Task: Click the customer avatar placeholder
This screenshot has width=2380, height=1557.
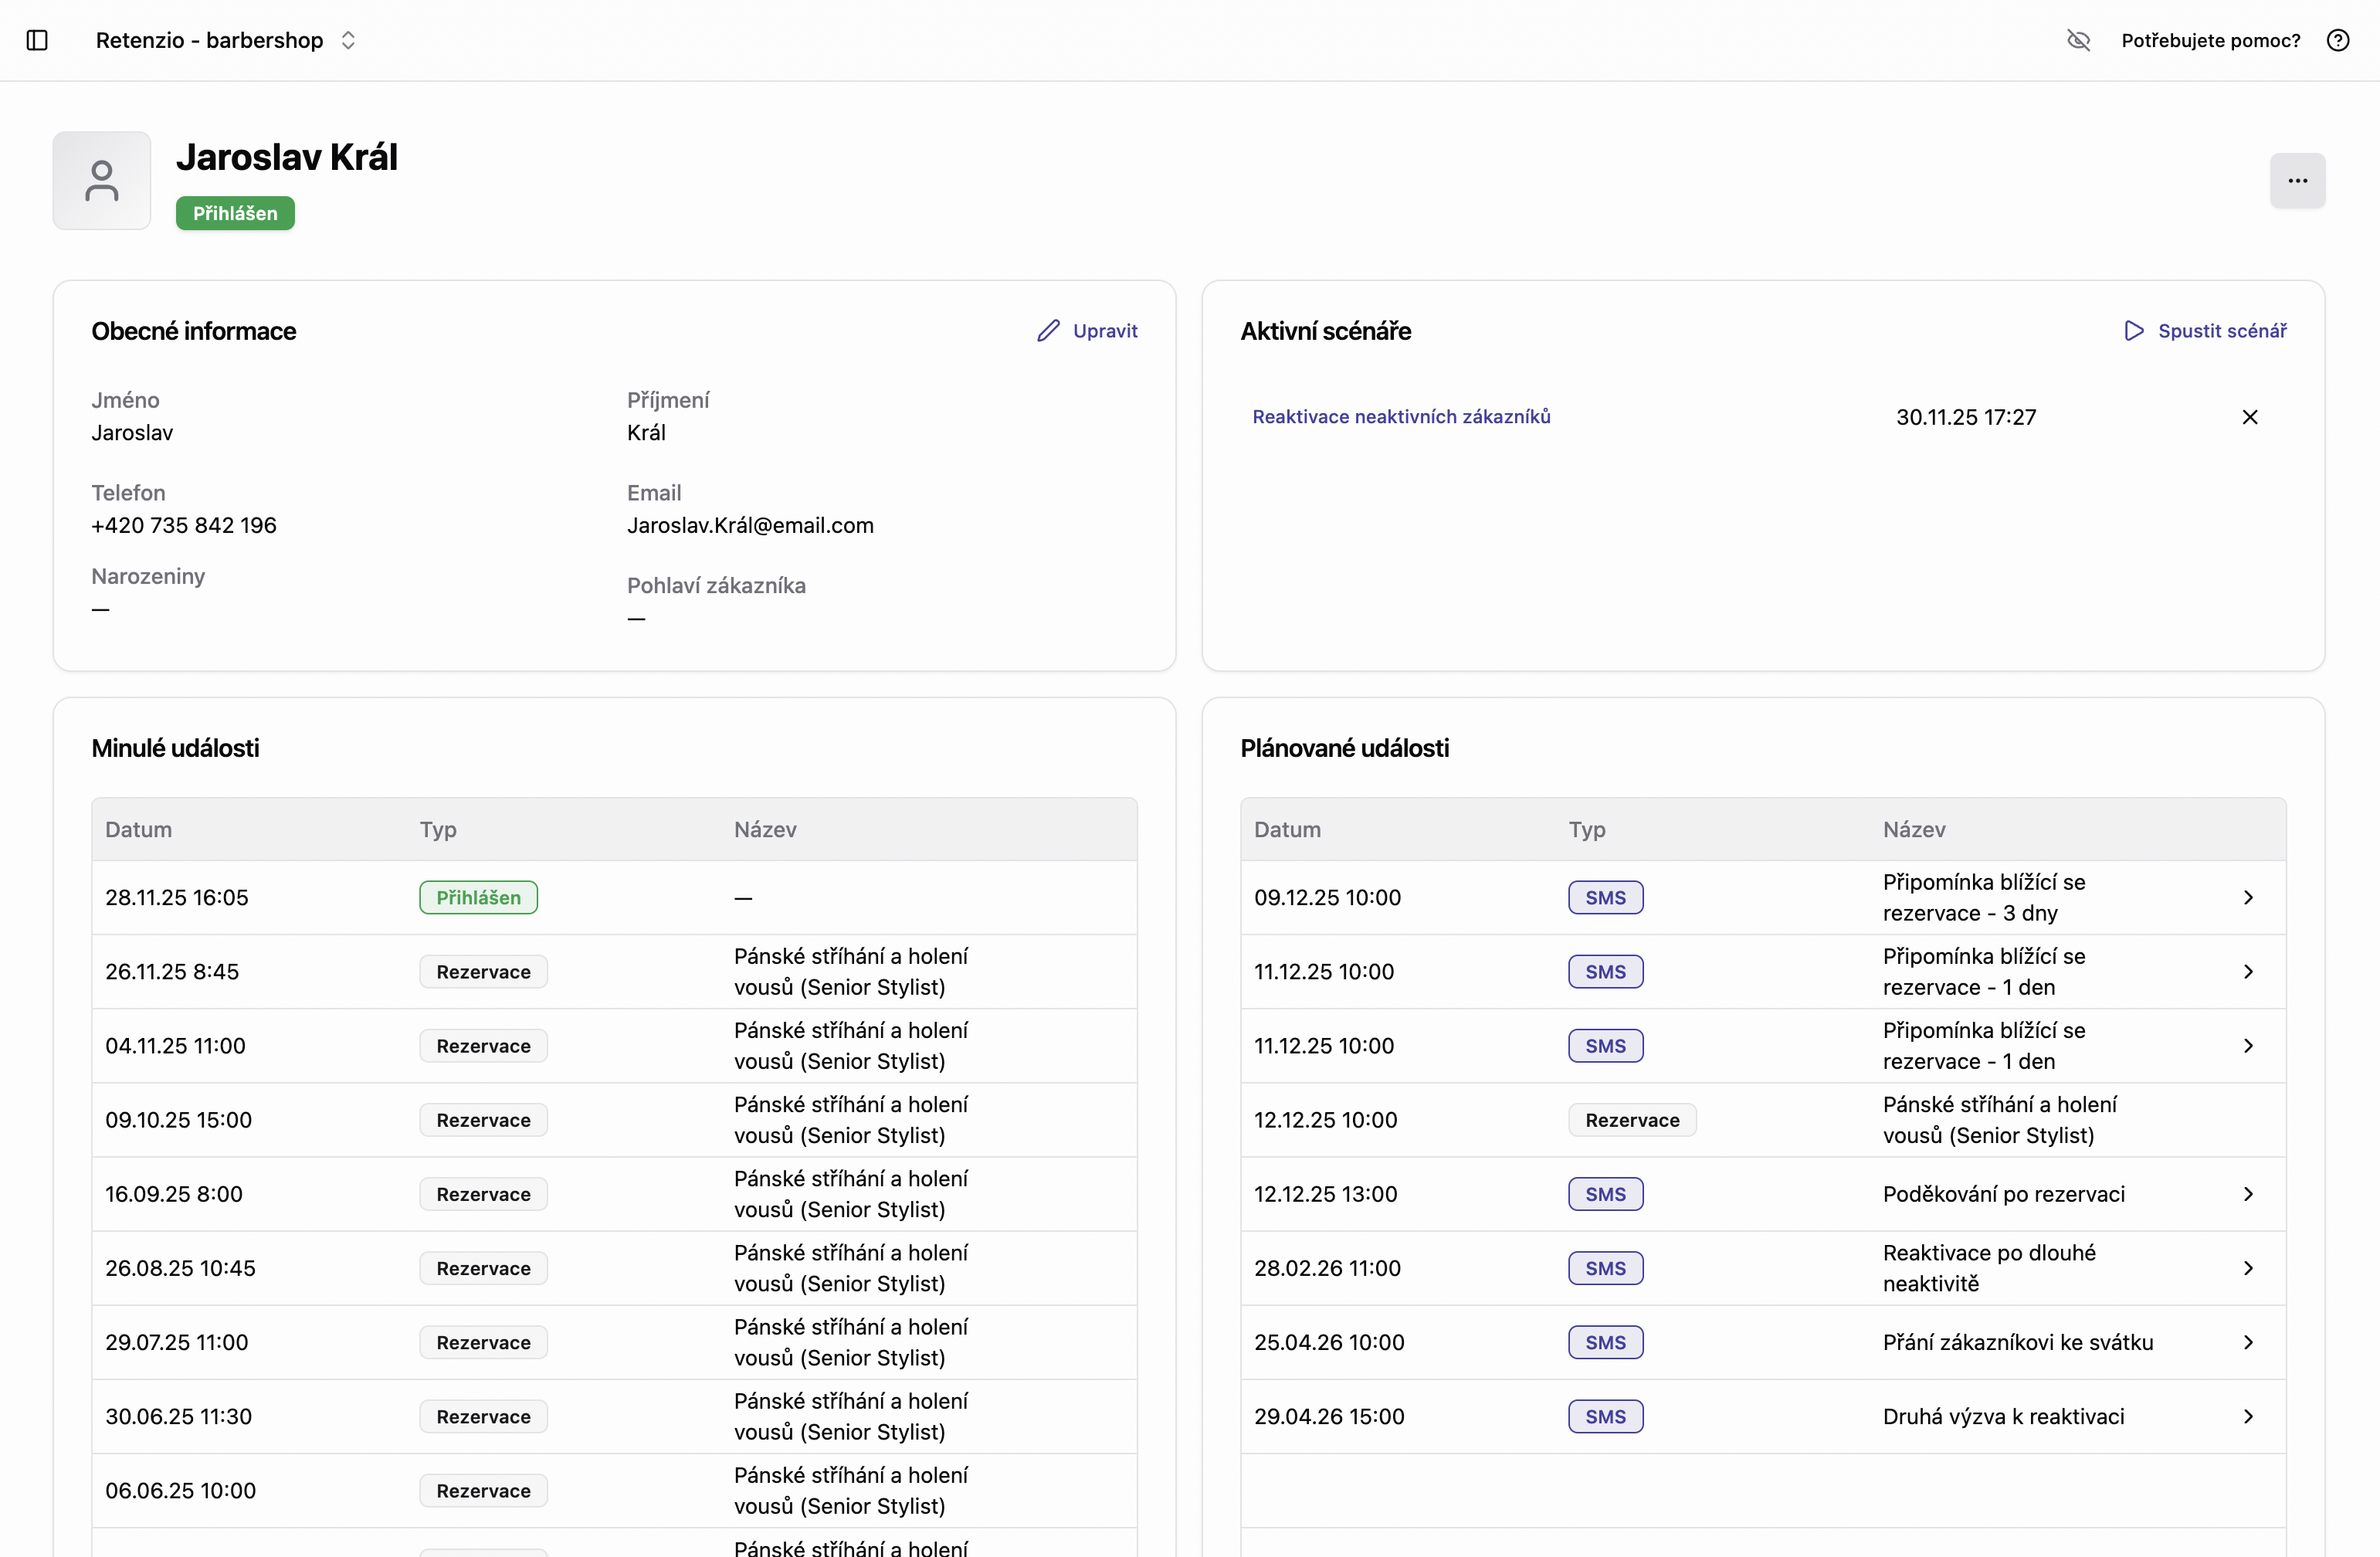Action: pos(102,181)
